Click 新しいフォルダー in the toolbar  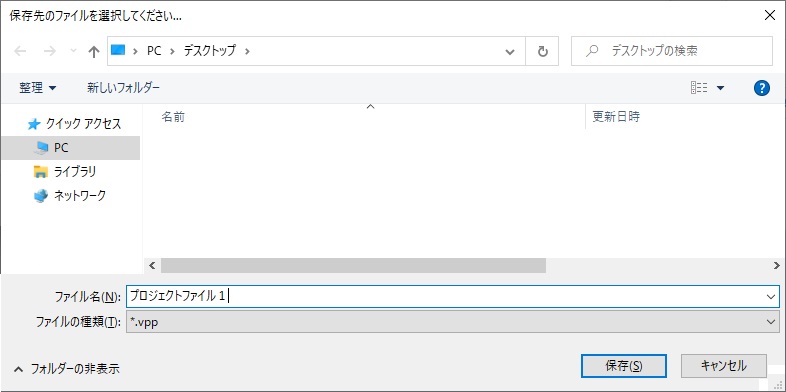point(123,88)
